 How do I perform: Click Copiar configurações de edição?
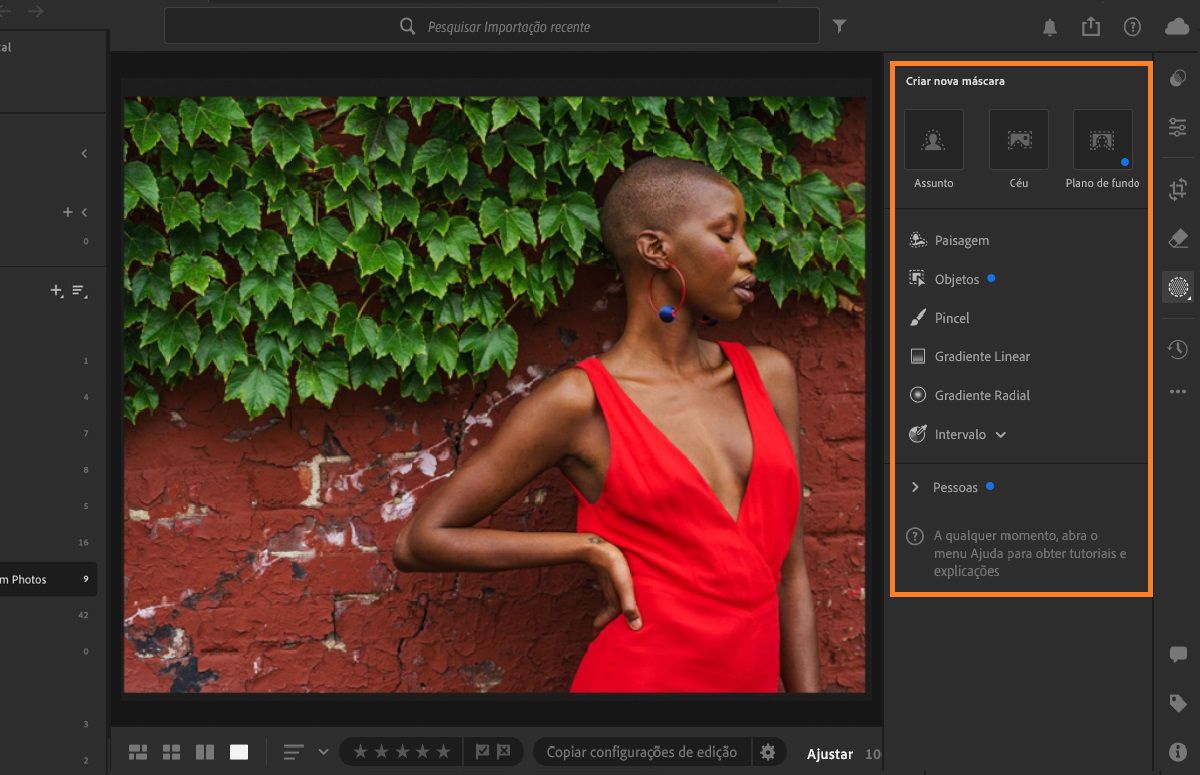pyautogui.click(x=641, y=751)
